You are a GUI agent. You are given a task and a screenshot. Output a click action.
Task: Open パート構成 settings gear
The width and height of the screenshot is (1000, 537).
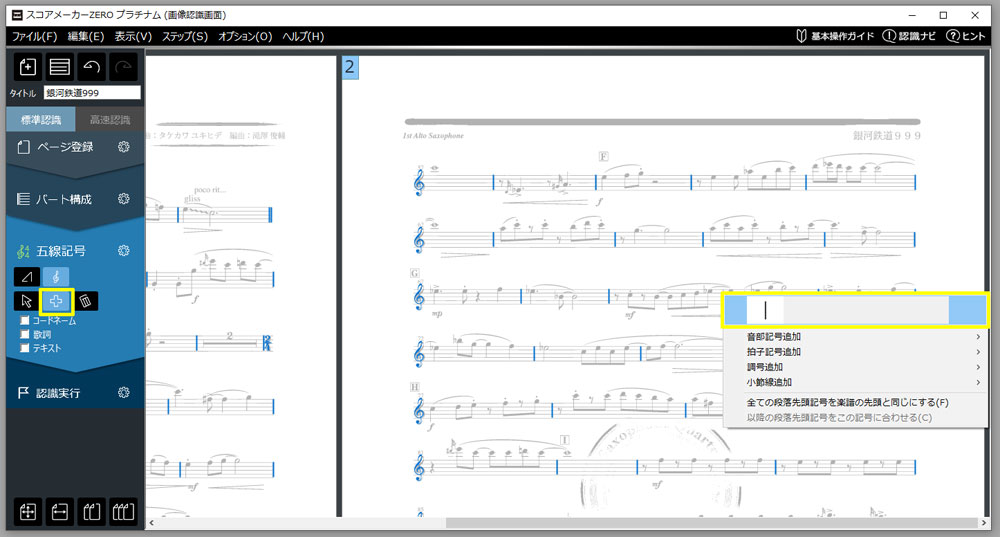point(124,199)
